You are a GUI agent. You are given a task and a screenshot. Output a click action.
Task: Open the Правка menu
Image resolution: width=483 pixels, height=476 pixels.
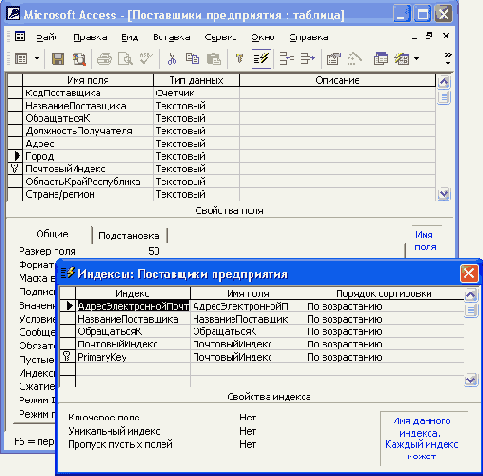coord(90,37)
